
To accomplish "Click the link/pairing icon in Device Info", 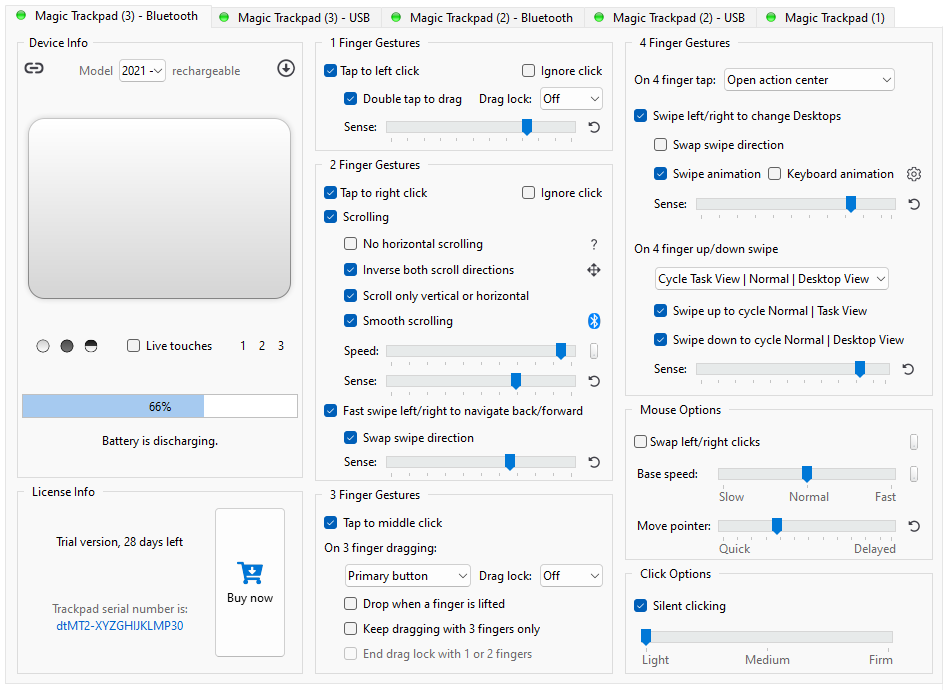I will tap(36, 68).
